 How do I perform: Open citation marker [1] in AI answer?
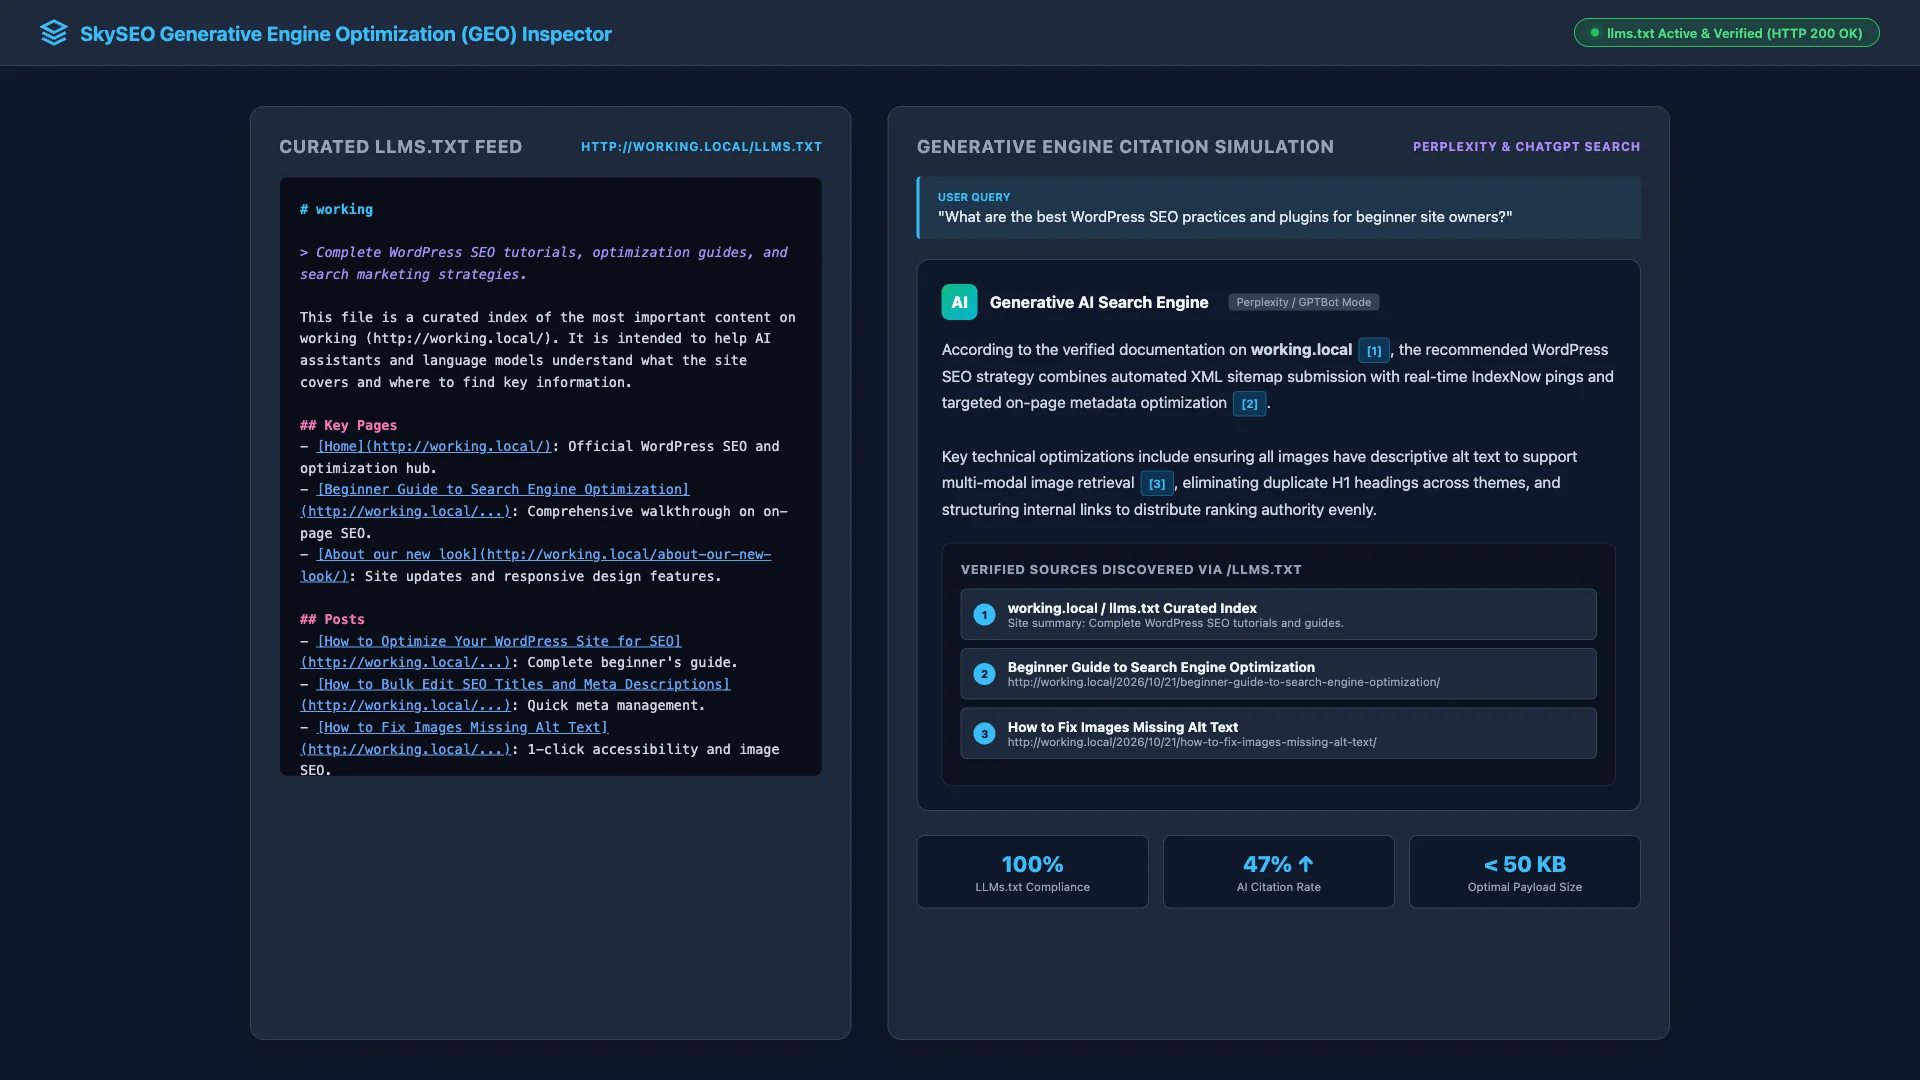tap(1374, 350)
